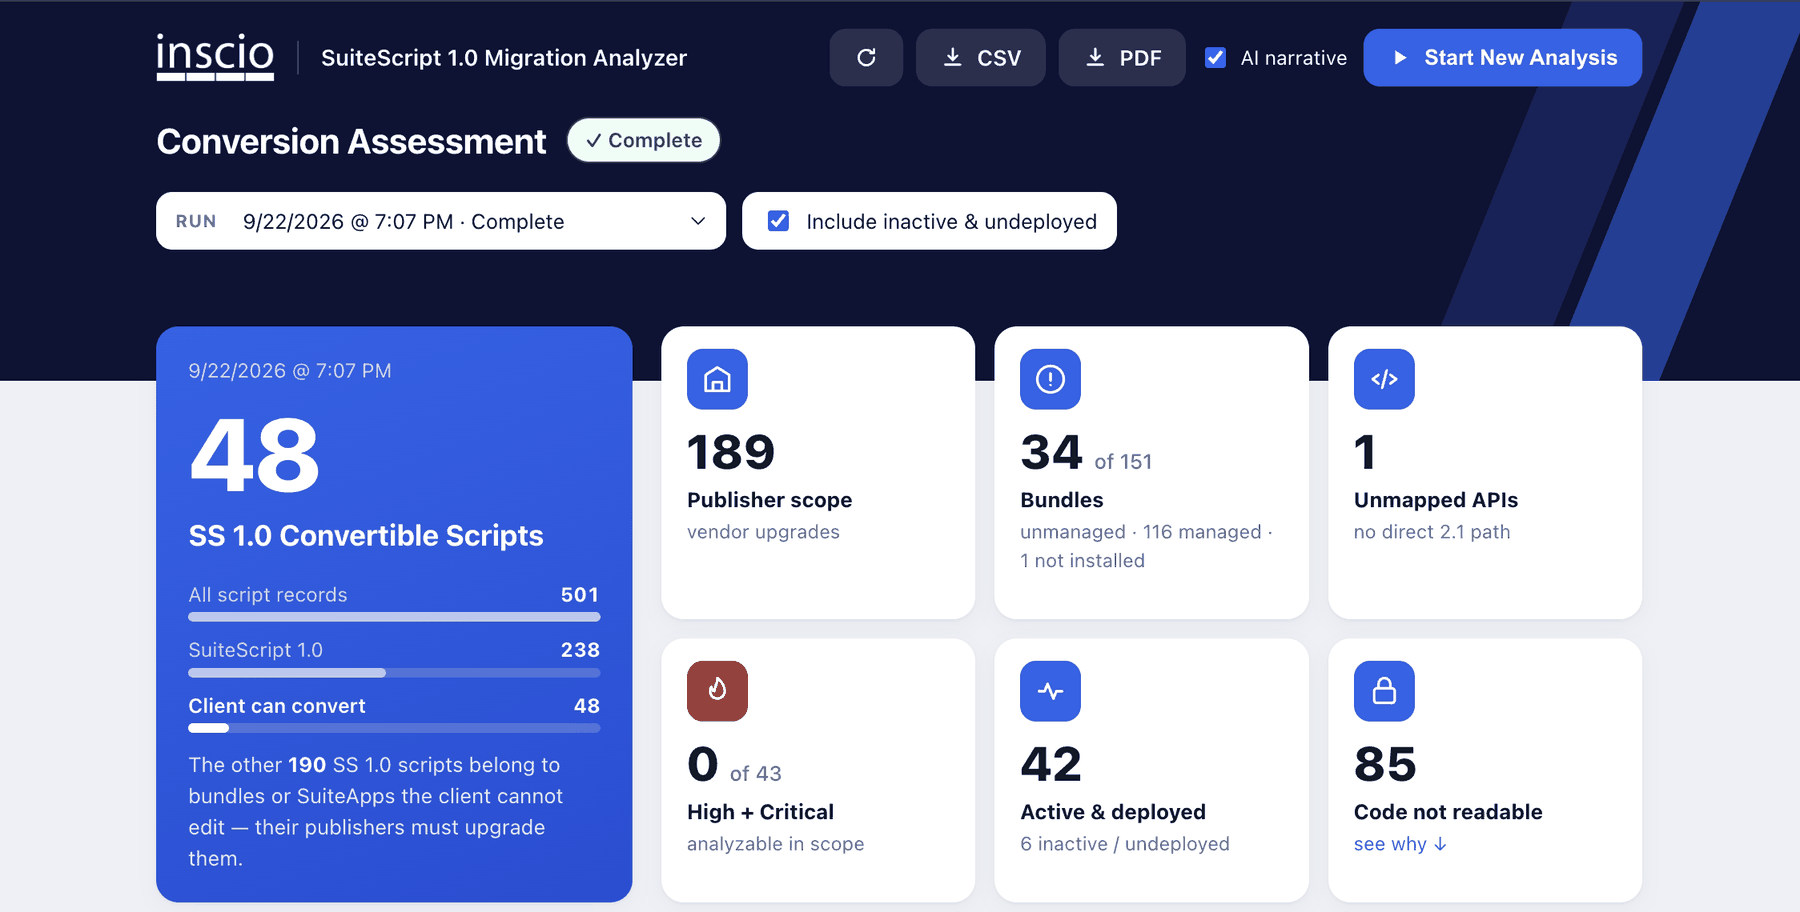Click the '42' Active & deployed count

(1051, 765)
